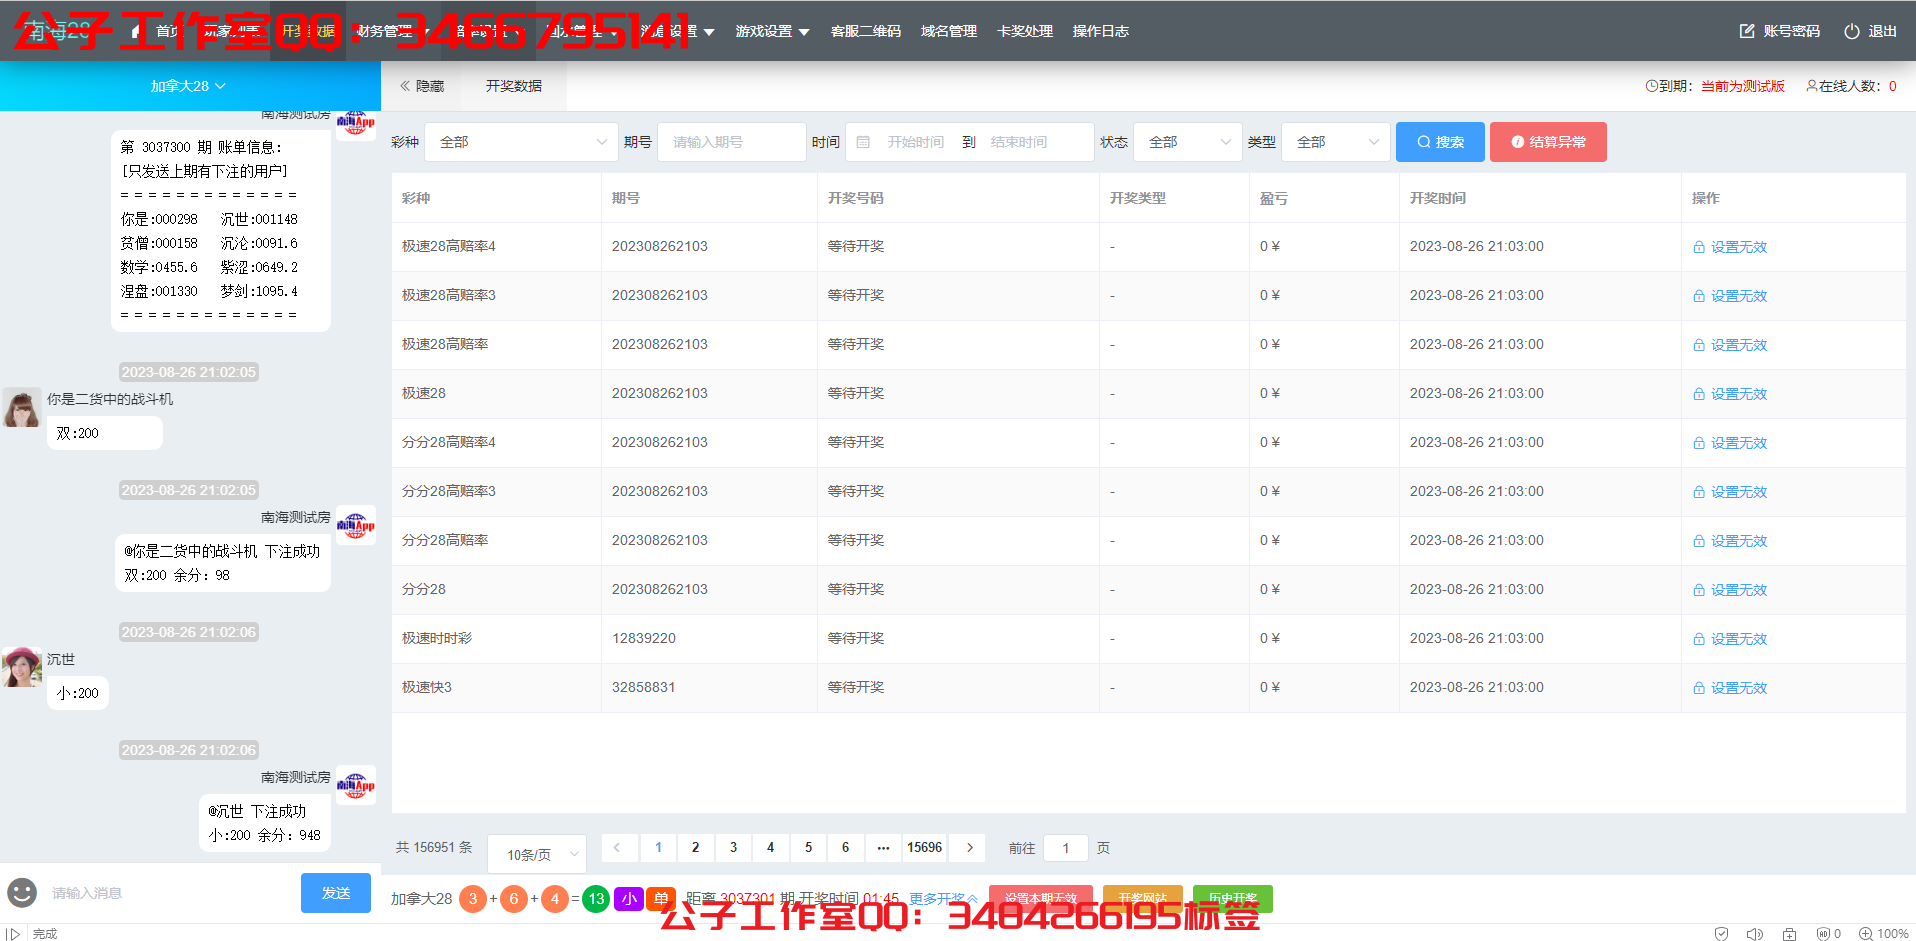
Task: Click the user icon next to 在线人数
Action: [x=1812, y=86]
